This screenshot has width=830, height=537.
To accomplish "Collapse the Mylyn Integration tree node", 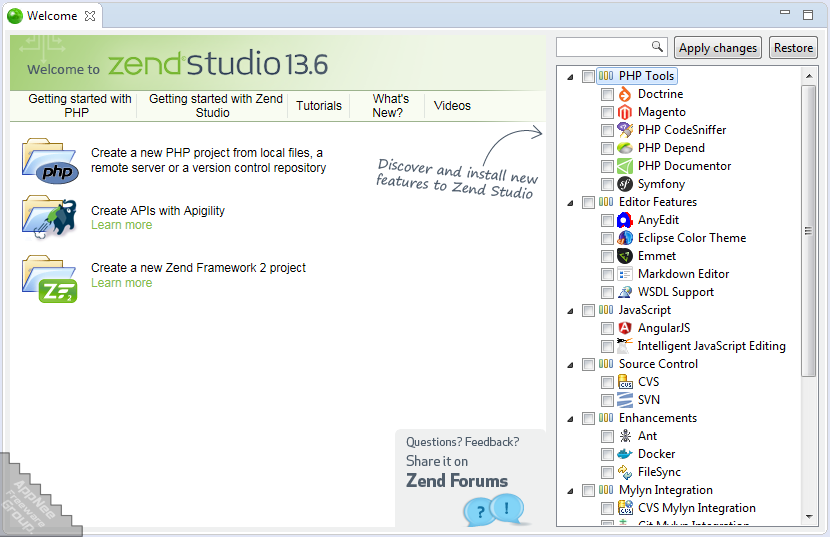I will (x=570, y=491).
